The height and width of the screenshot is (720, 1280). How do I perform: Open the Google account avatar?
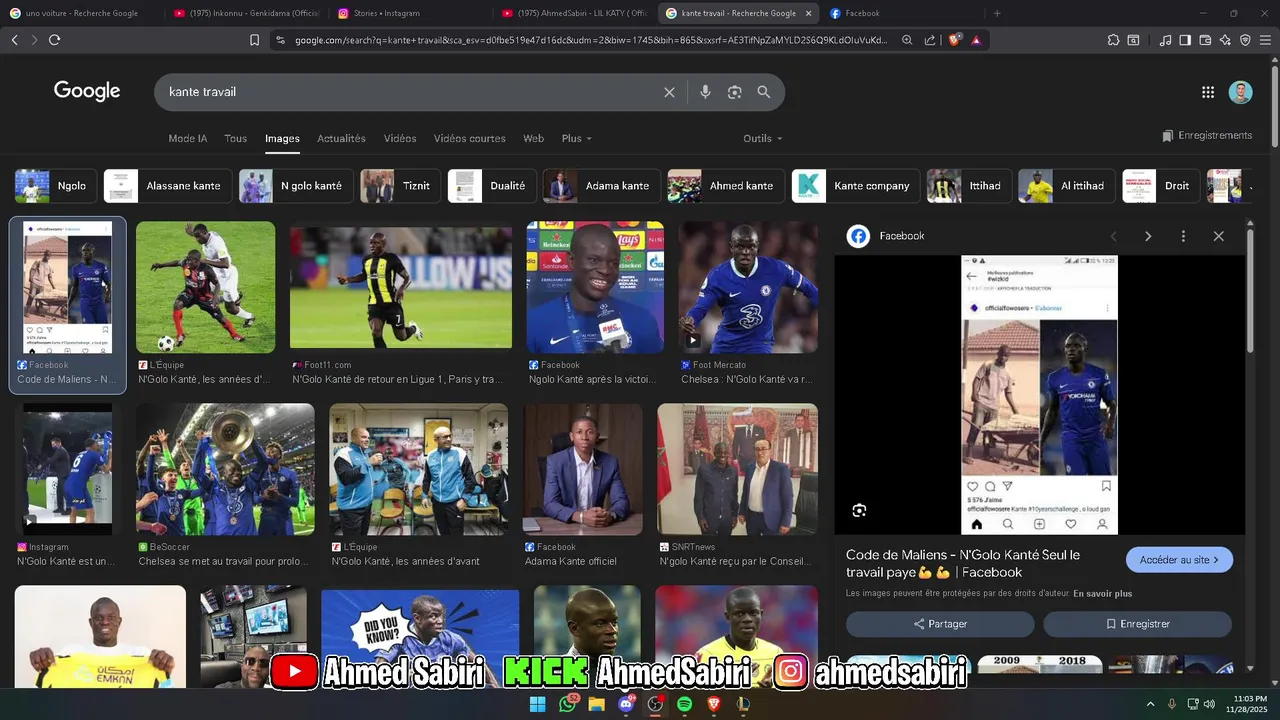coord(1240,92)
